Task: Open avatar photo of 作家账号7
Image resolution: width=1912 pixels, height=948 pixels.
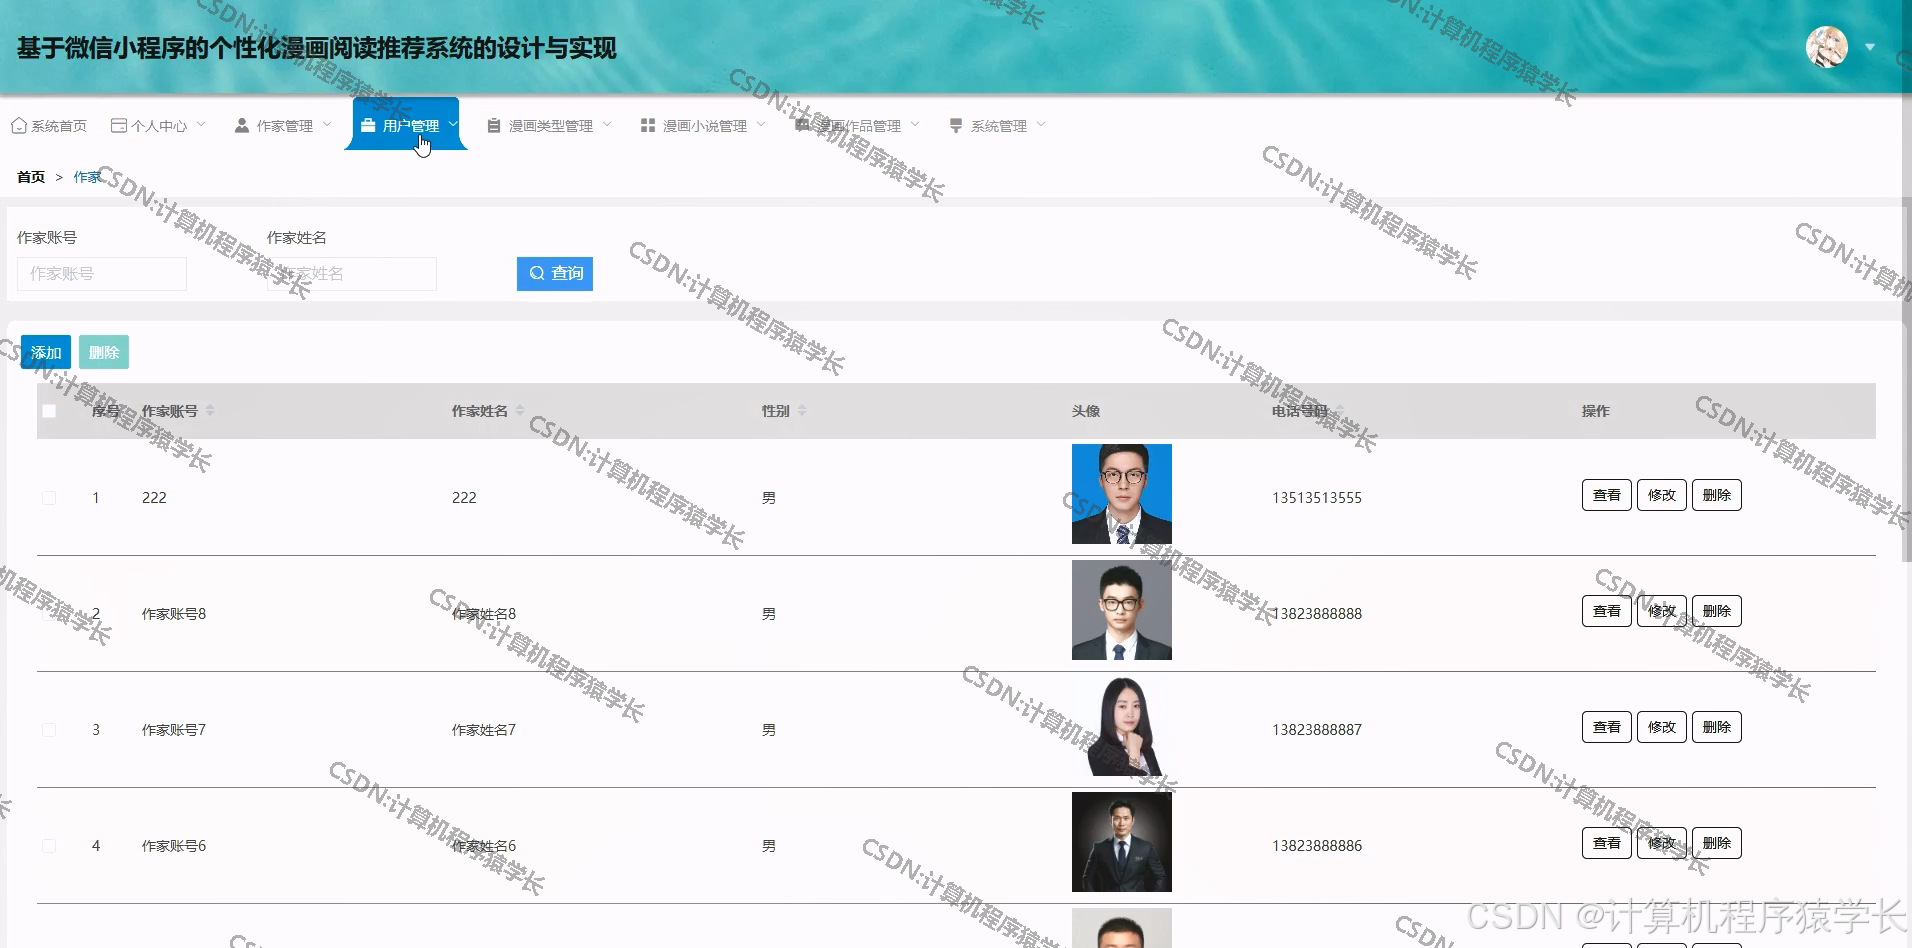Action: coord(1122,726)
